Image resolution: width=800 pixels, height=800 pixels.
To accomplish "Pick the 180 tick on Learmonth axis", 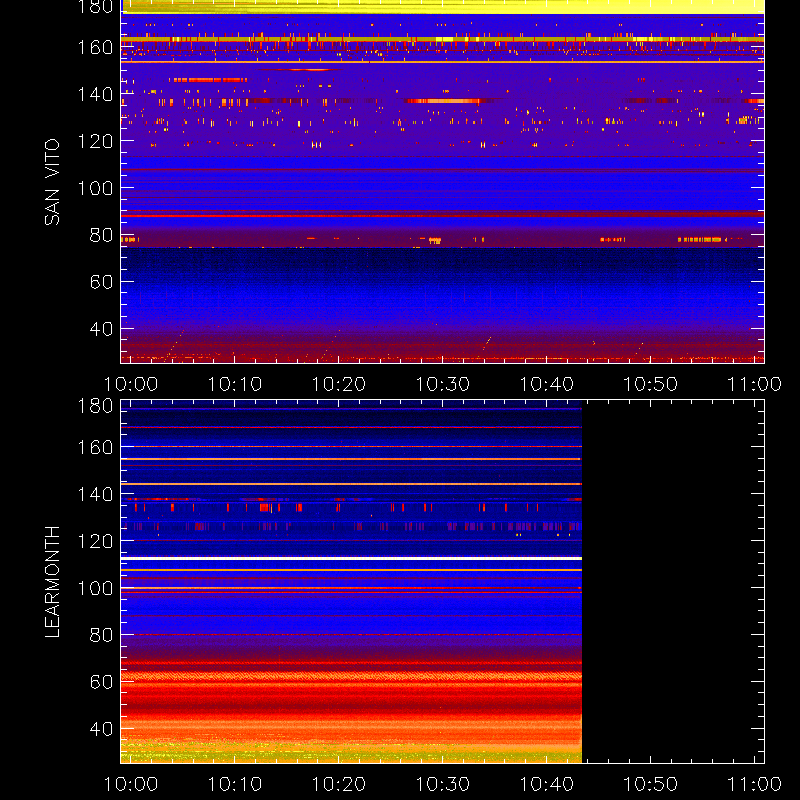I will [x=95, y=406].
